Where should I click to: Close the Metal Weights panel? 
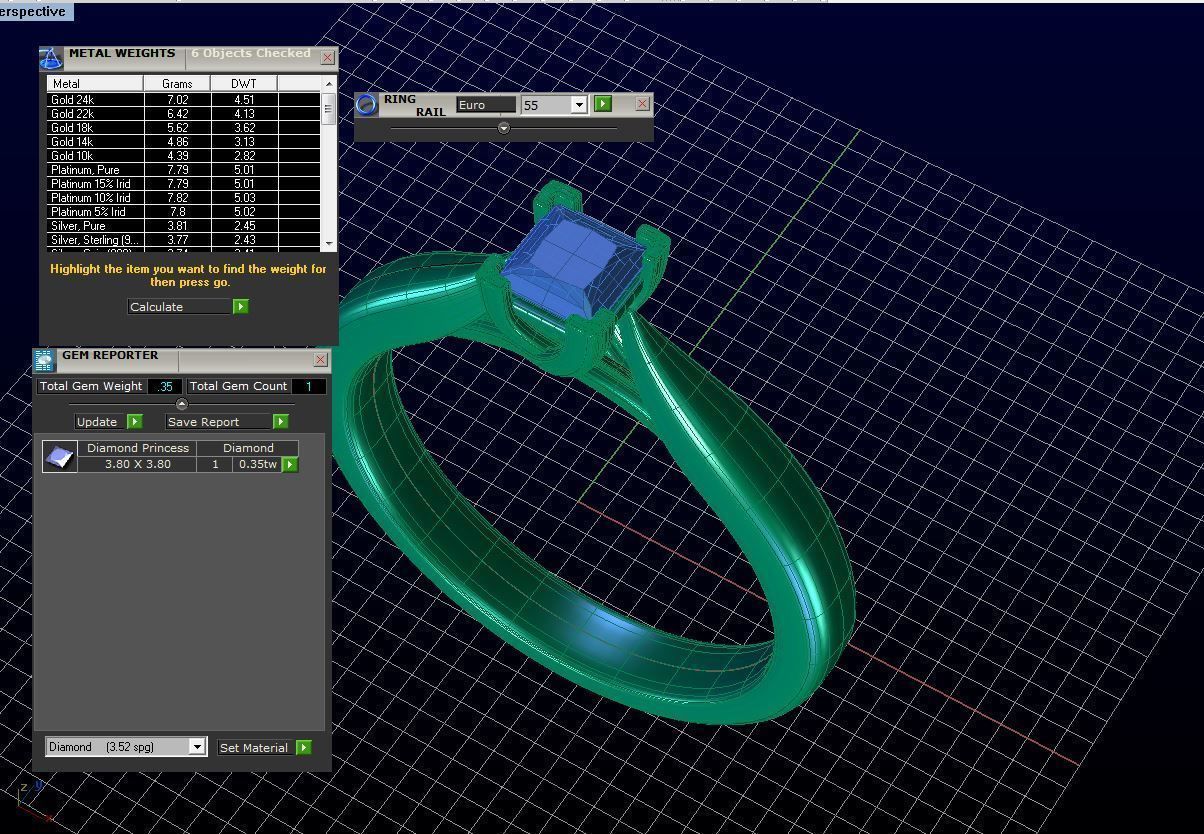coord(327,58)
